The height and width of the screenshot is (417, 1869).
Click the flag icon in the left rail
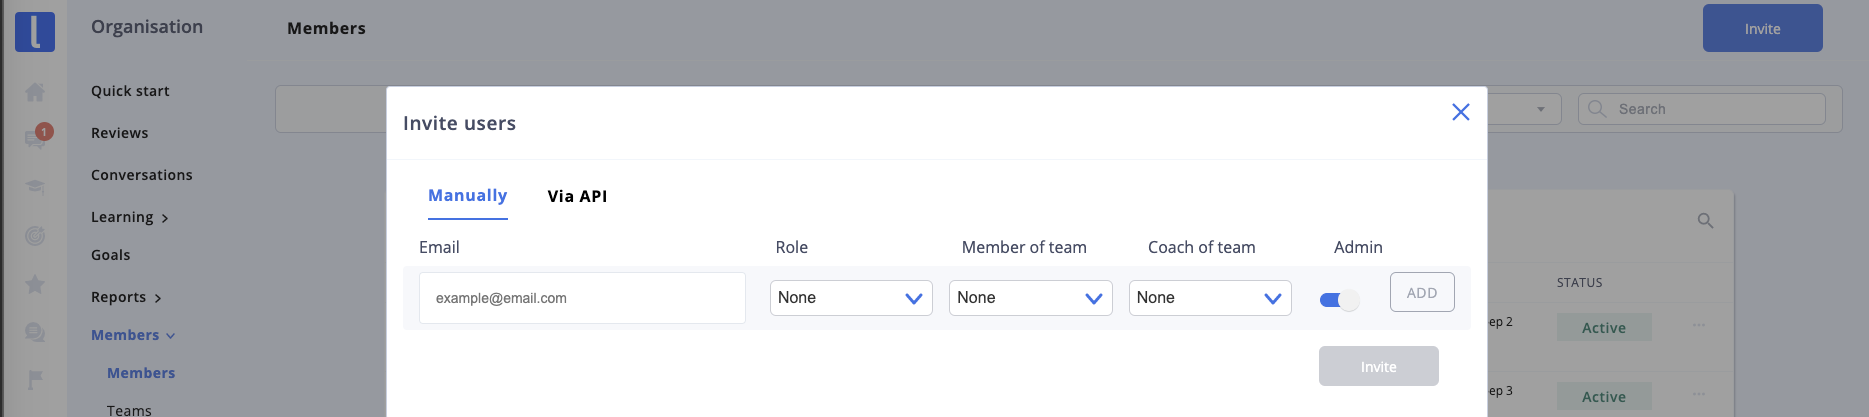[x=35, y=380]
